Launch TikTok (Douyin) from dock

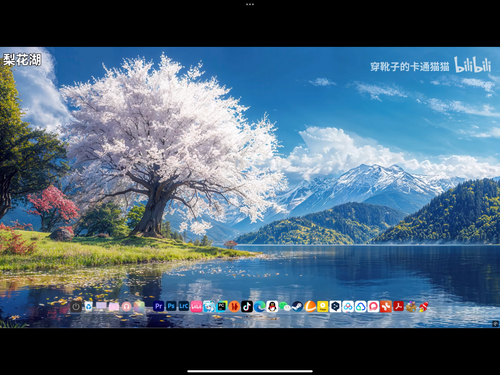point(247,306)
